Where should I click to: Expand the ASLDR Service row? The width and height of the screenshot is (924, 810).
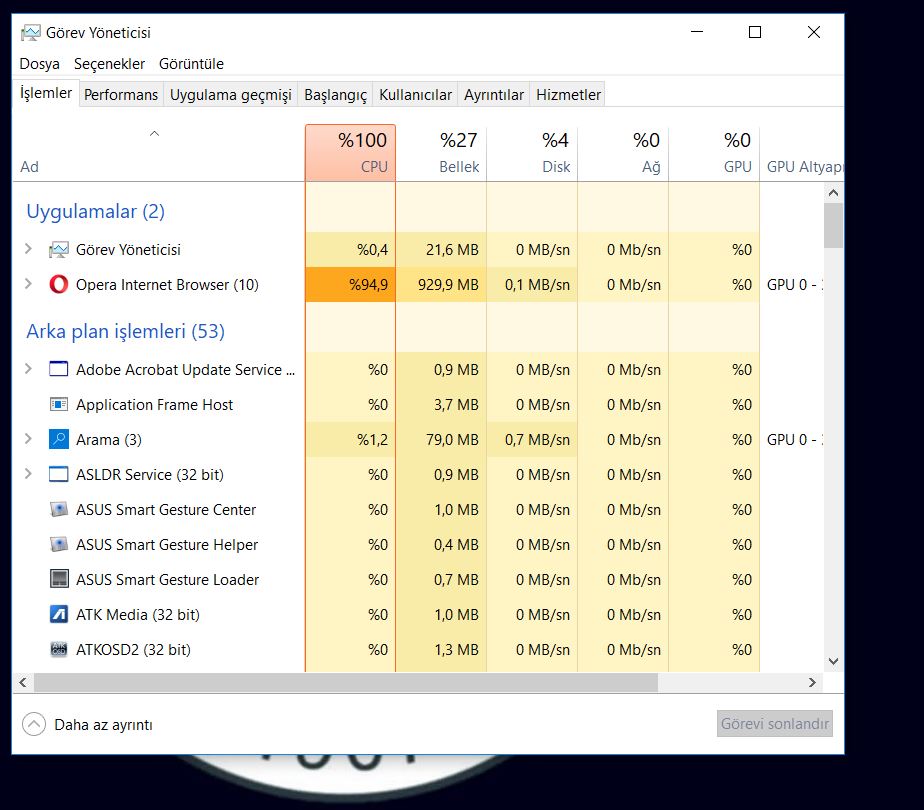pos(28,474)
